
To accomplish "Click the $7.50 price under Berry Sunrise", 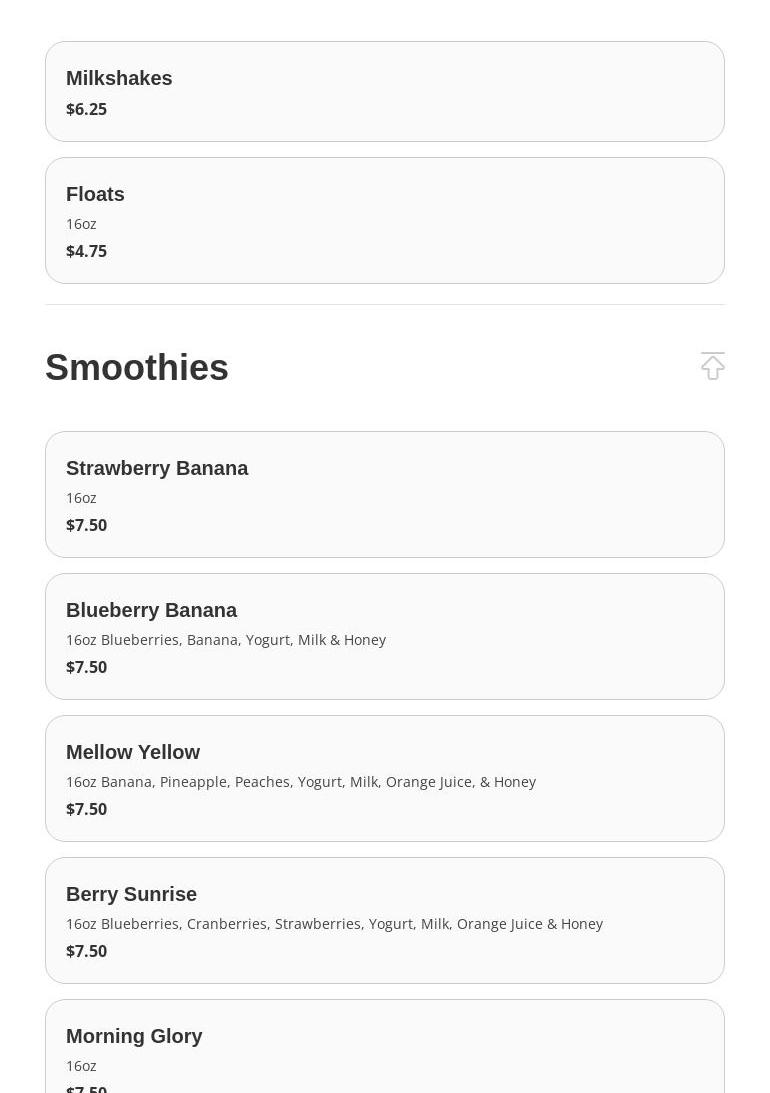I will 86,951.
